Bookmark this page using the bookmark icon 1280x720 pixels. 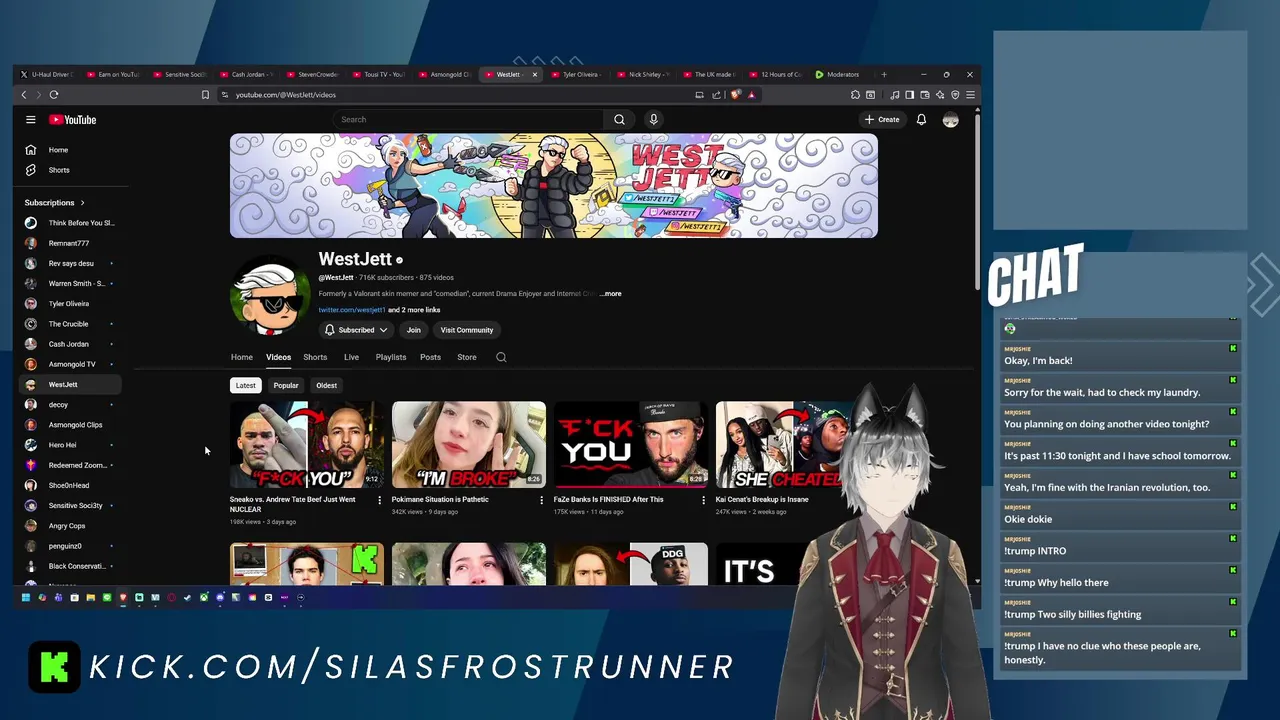pos(205,95)
